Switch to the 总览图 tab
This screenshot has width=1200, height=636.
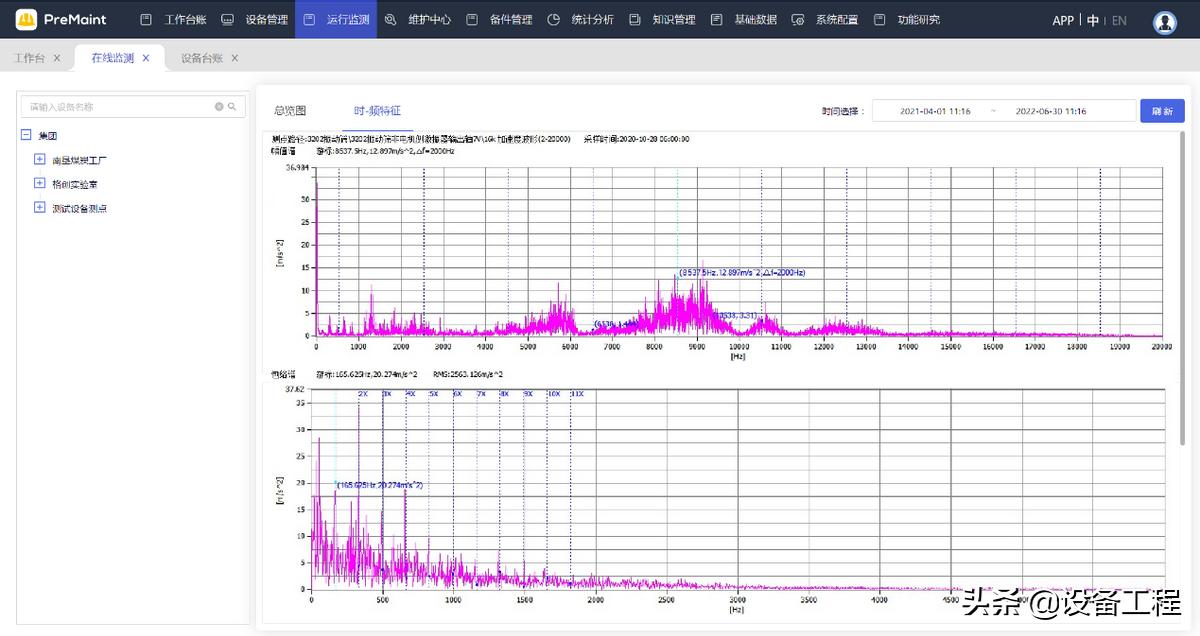290,111
